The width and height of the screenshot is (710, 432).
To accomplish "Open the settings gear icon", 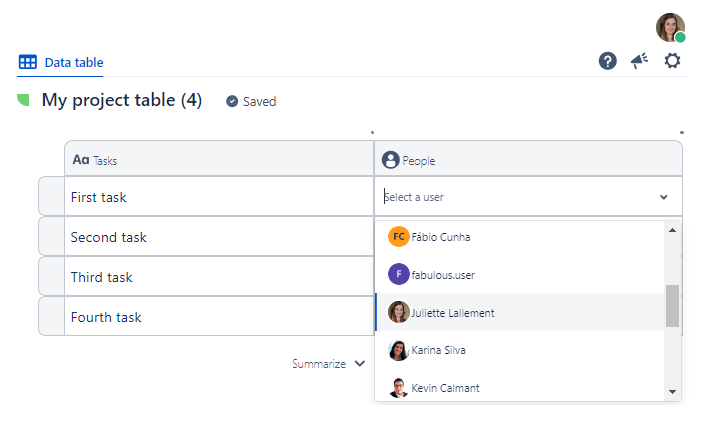I will (x=672, y=61).
